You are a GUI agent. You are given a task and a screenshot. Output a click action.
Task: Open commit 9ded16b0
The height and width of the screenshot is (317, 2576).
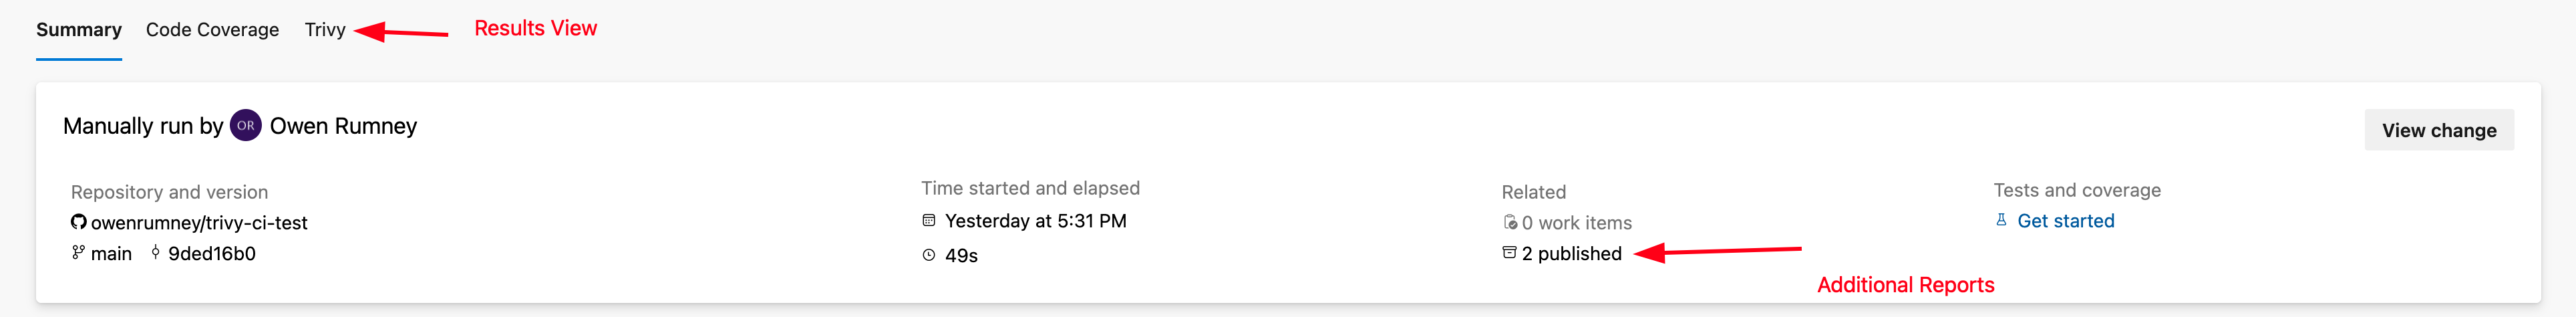click(x=212, y=254)
